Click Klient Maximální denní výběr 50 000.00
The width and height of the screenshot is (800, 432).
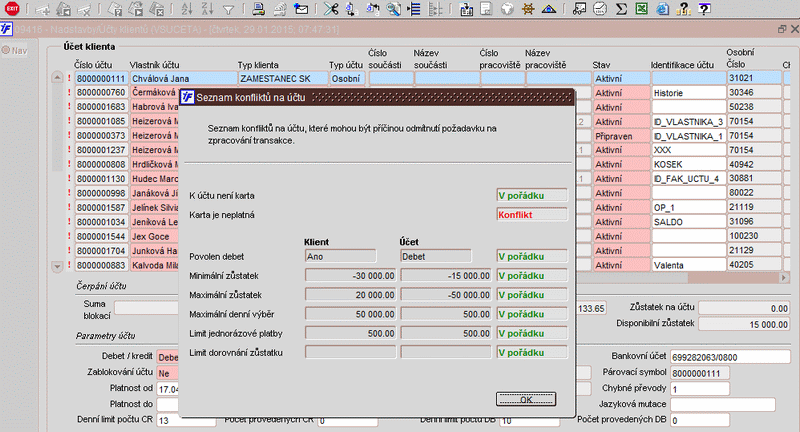[x=351, y=314]
